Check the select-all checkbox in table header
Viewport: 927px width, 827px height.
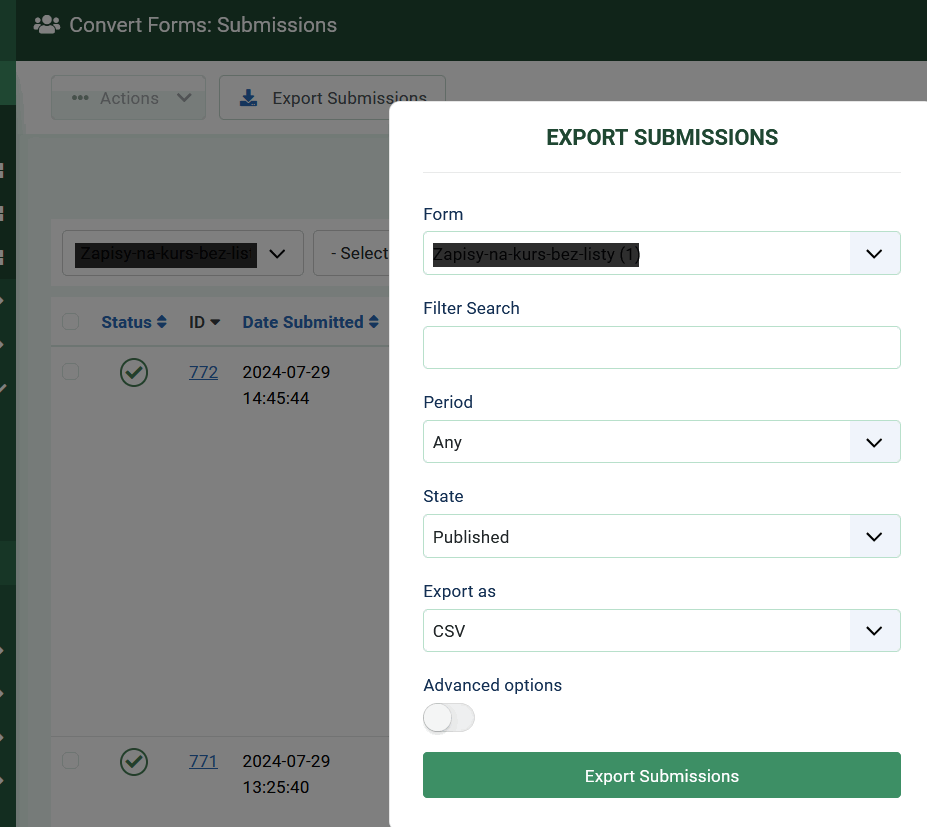[70, 322]
